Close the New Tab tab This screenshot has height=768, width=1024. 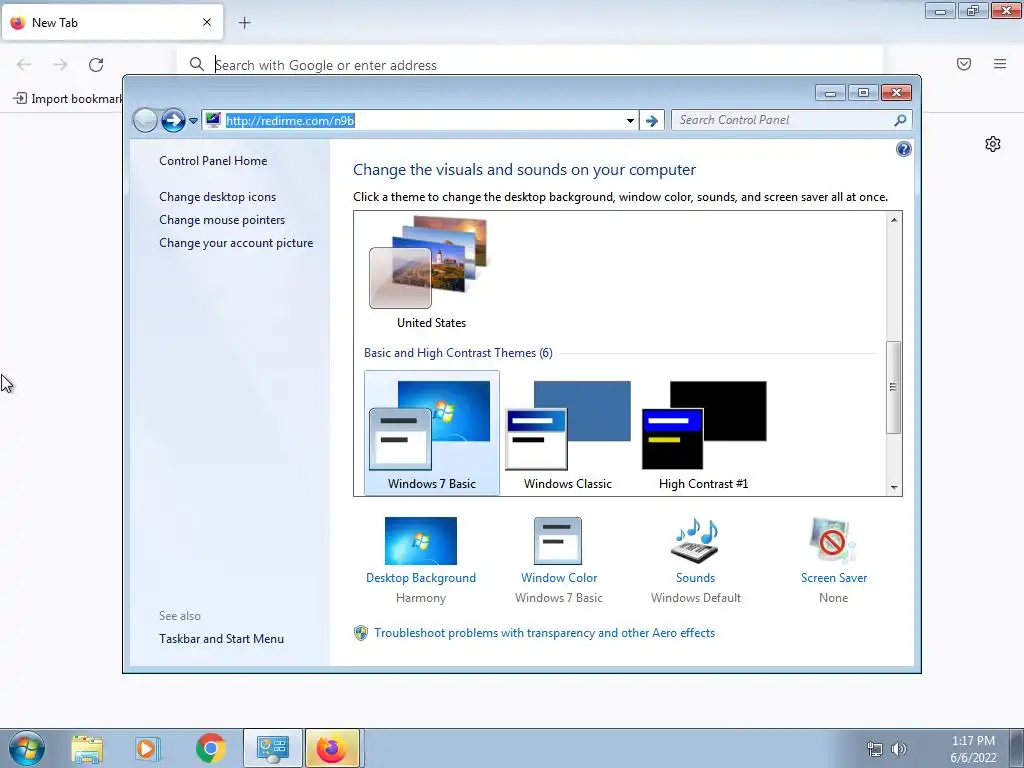207,22
